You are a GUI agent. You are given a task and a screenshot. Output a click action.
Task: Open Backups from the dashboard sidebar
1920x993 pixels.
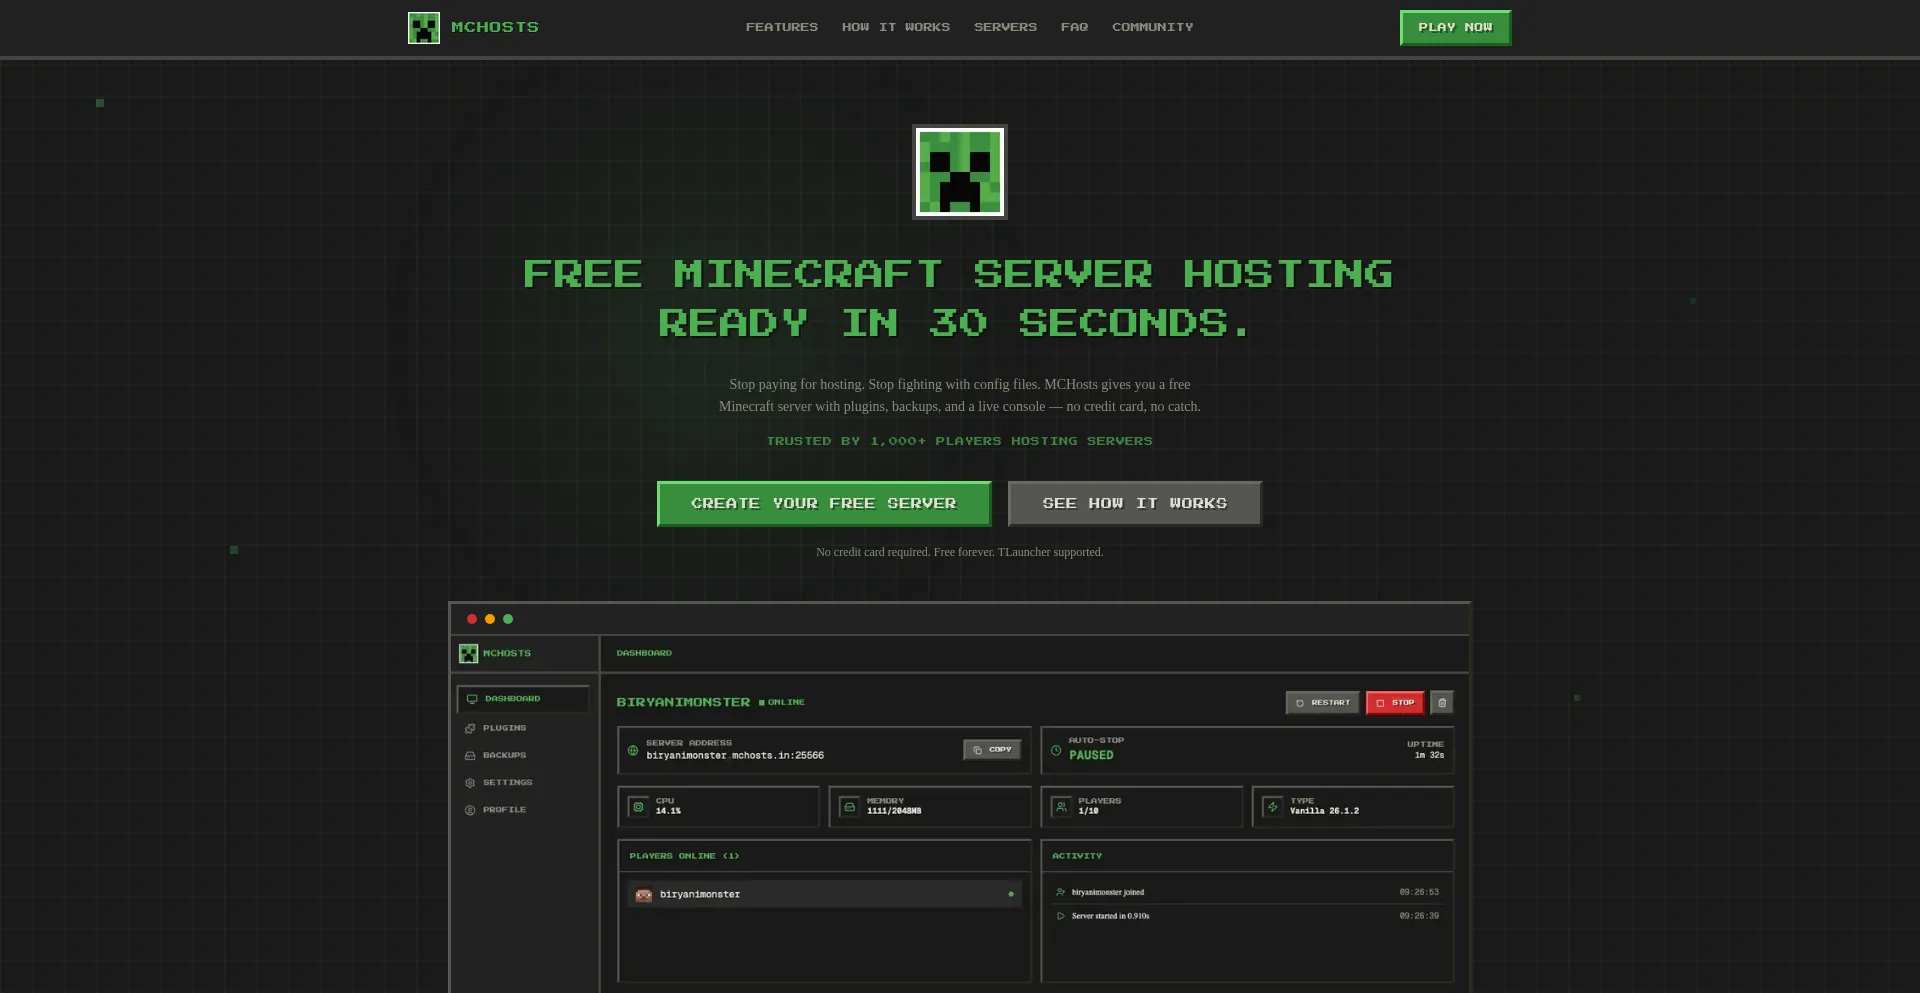(x=504, y=756)
